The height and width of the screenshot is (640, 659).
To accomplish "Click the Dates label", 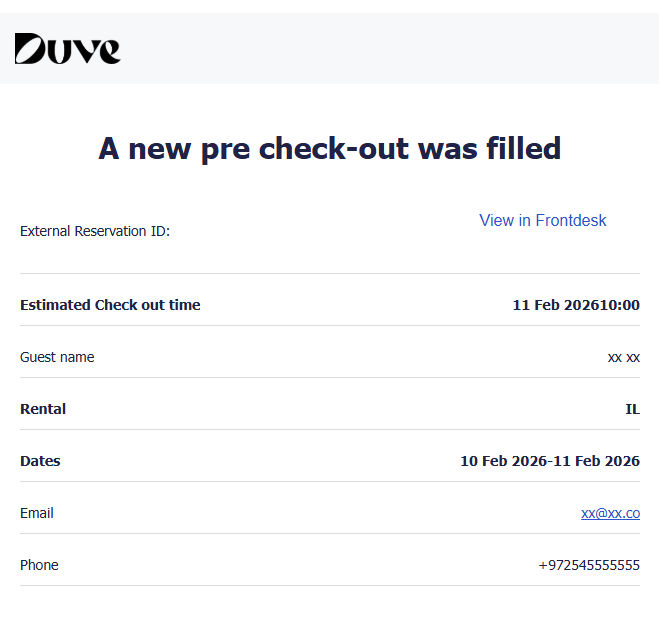I will tap(40, 461).
